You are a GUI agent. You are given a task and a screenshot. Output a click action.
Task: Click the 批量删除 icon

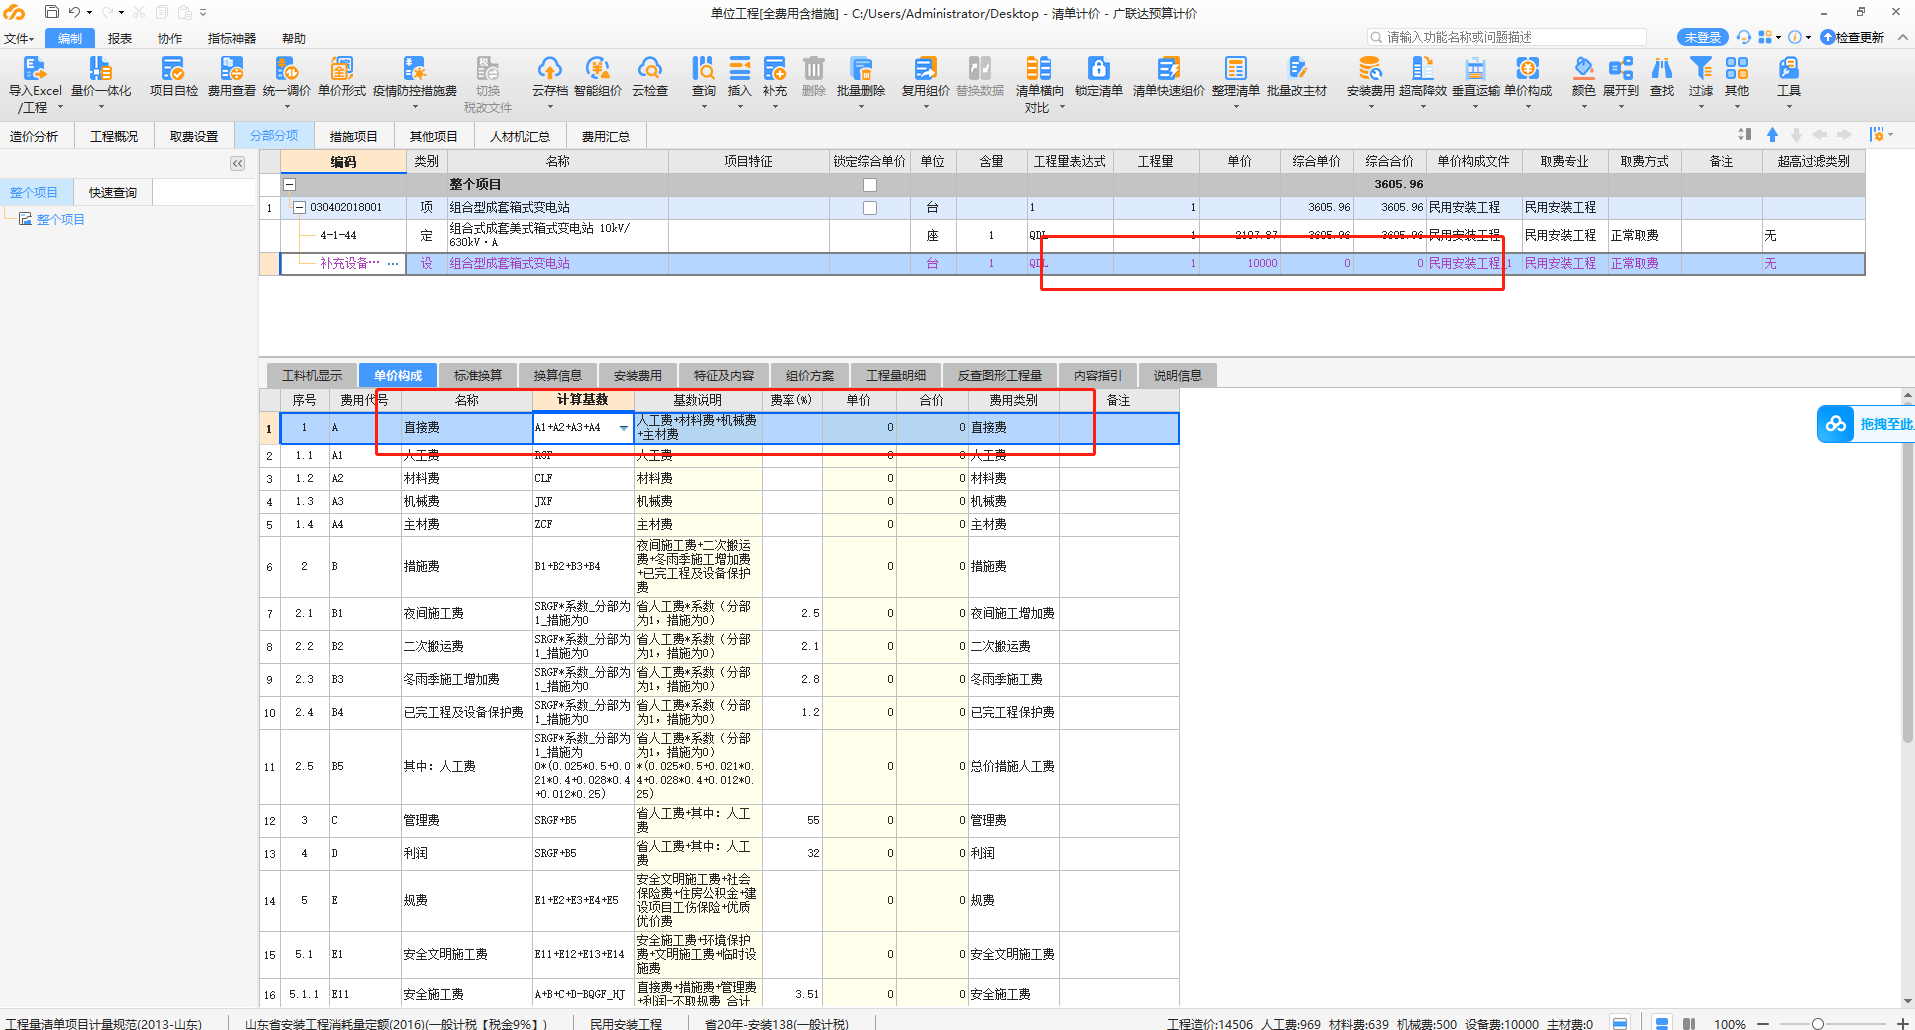860,68
